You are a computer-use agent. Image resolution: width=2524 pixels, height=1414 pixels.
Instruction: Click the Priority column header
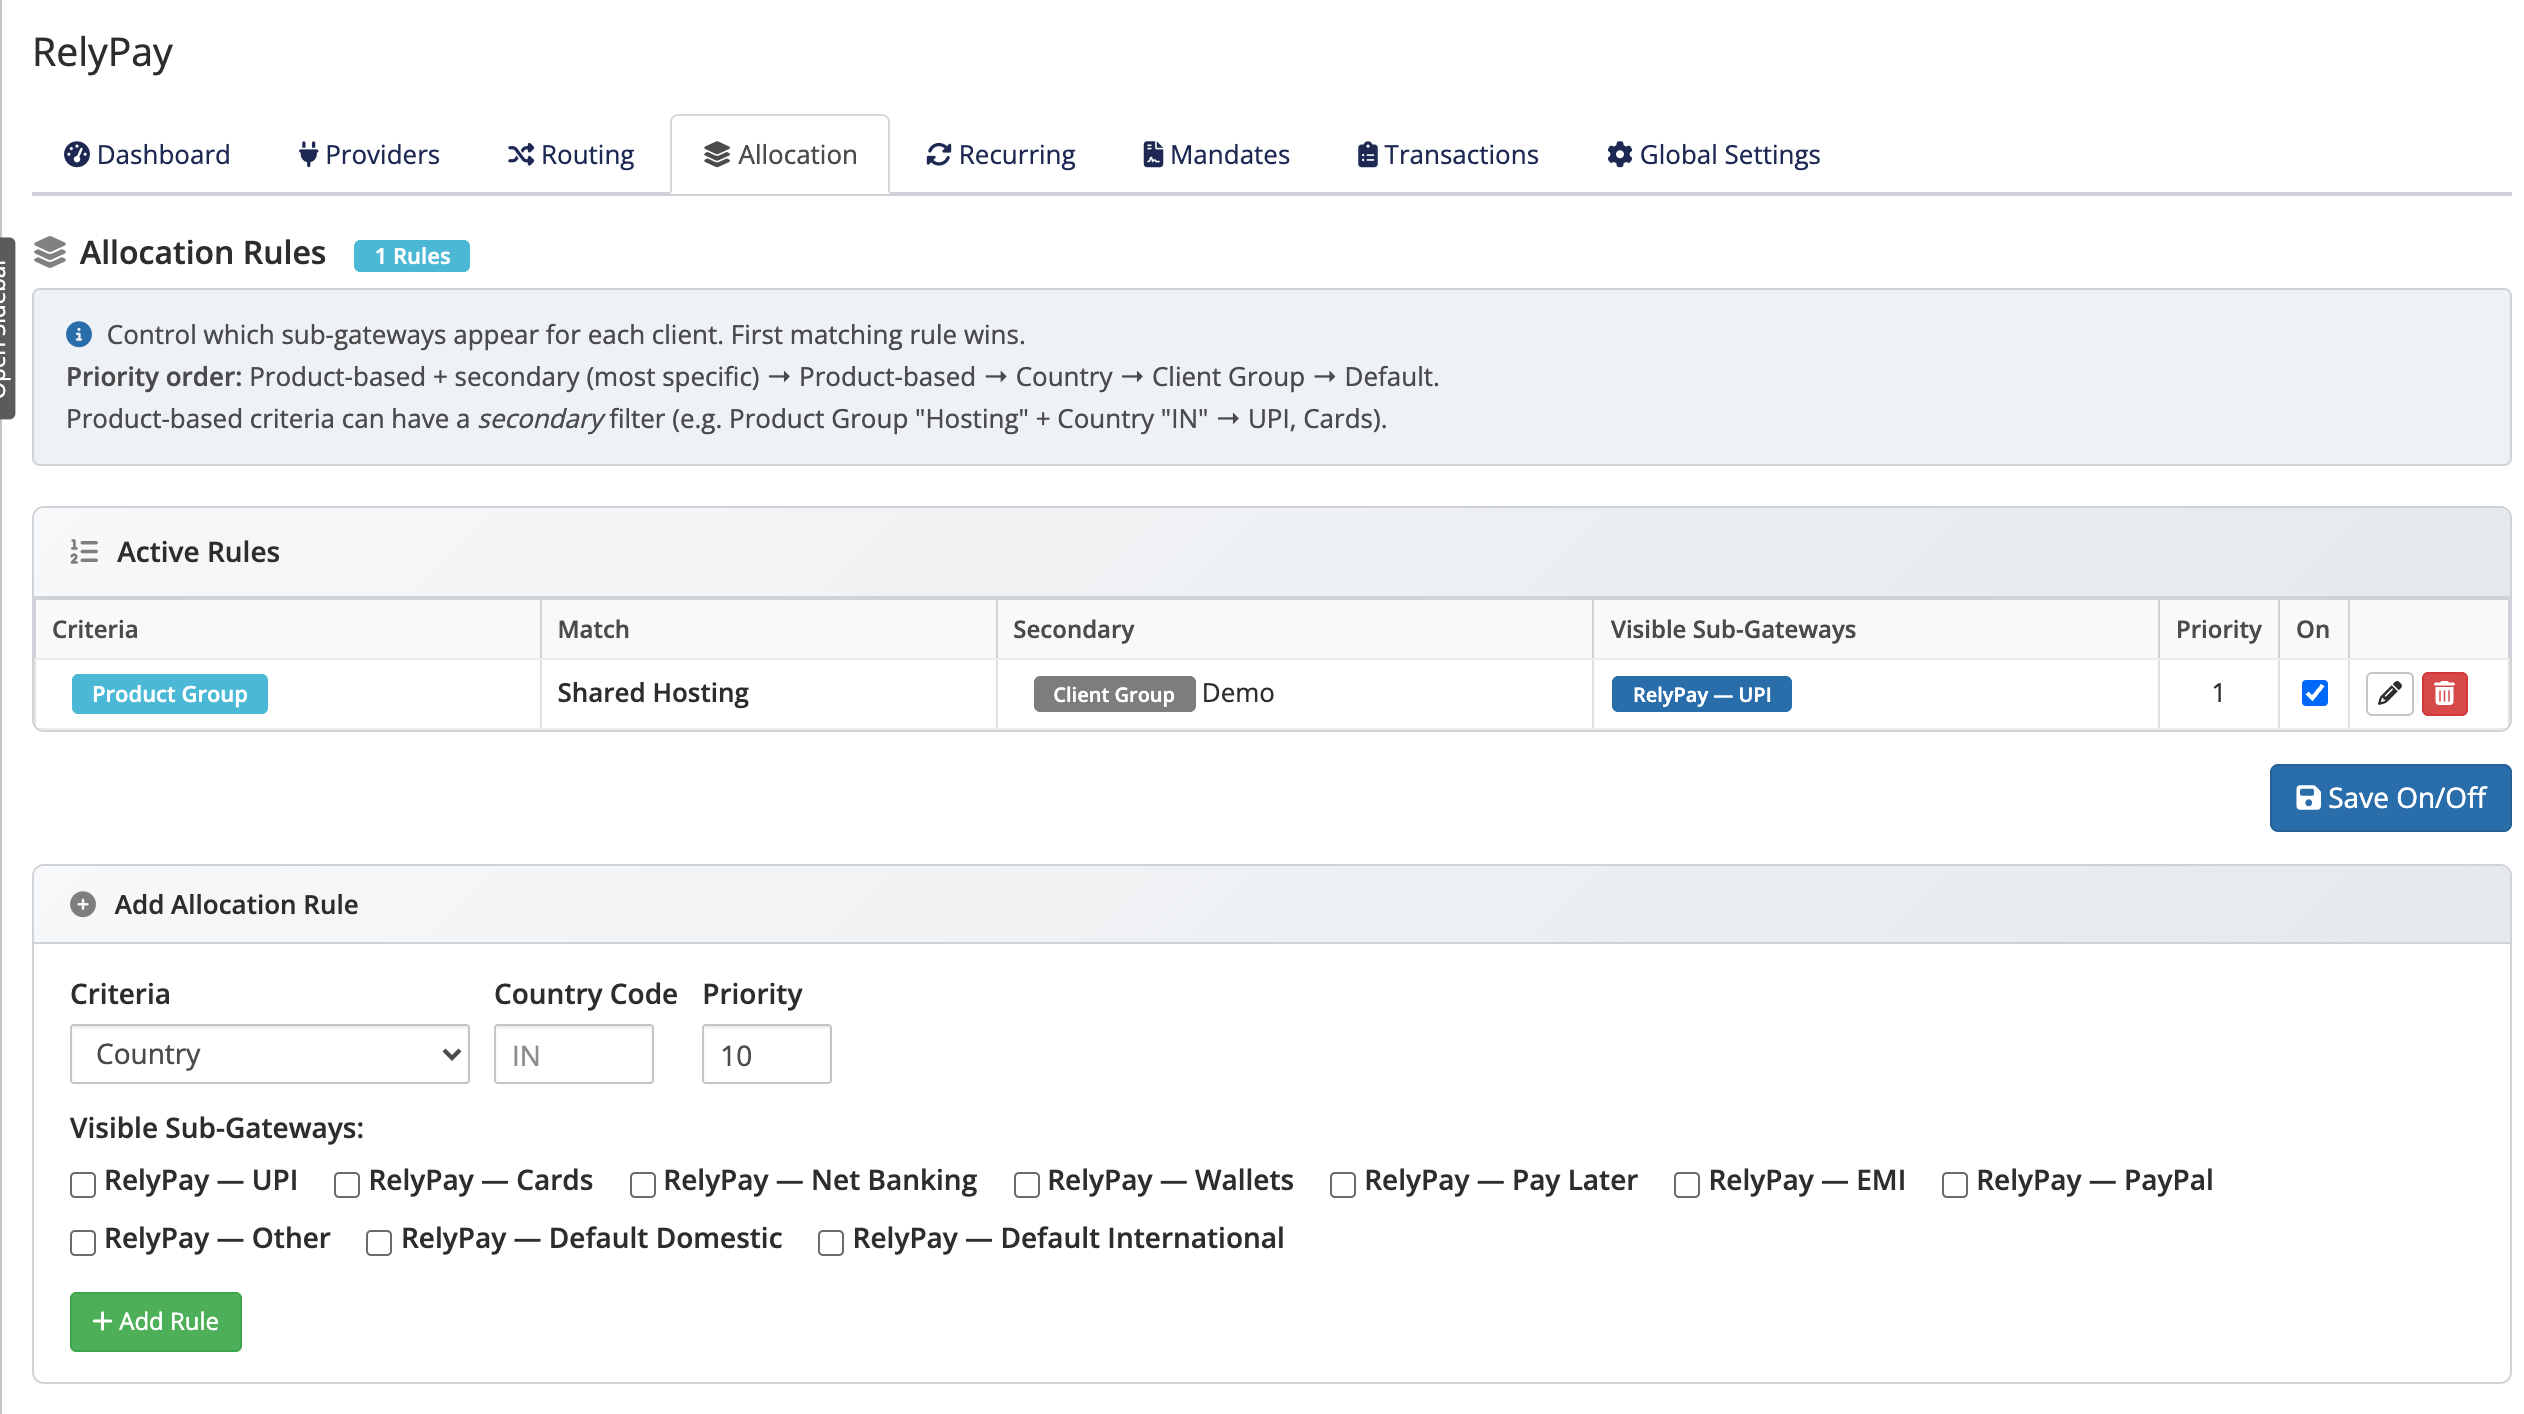[2218, 629]
